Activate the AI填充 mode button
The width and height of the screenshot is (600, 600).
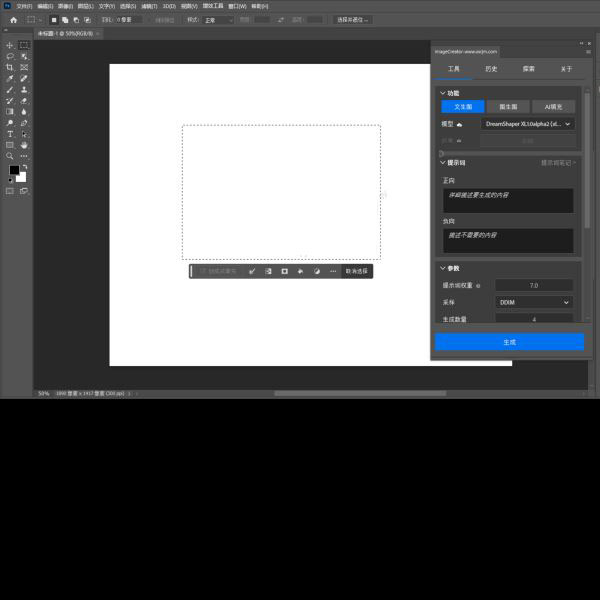pos(553,107)
